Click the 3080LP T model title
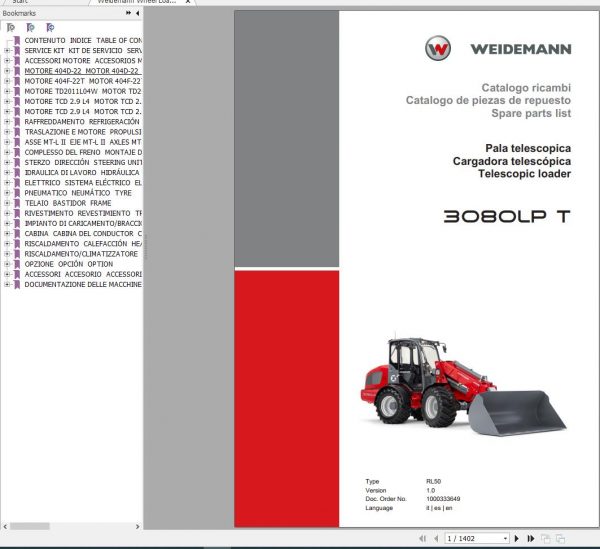The width and height of the screenshot is (600, 549). pyautogui.click(x=507, y=217)
